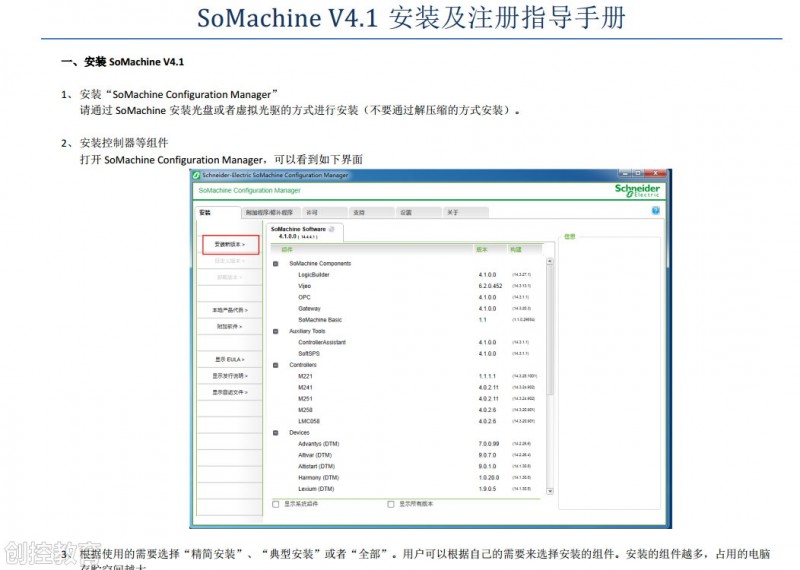The height and width of the screenshot is (570, 800).
Task: Select the SoMachine Basic row
Action: point(408,320)
